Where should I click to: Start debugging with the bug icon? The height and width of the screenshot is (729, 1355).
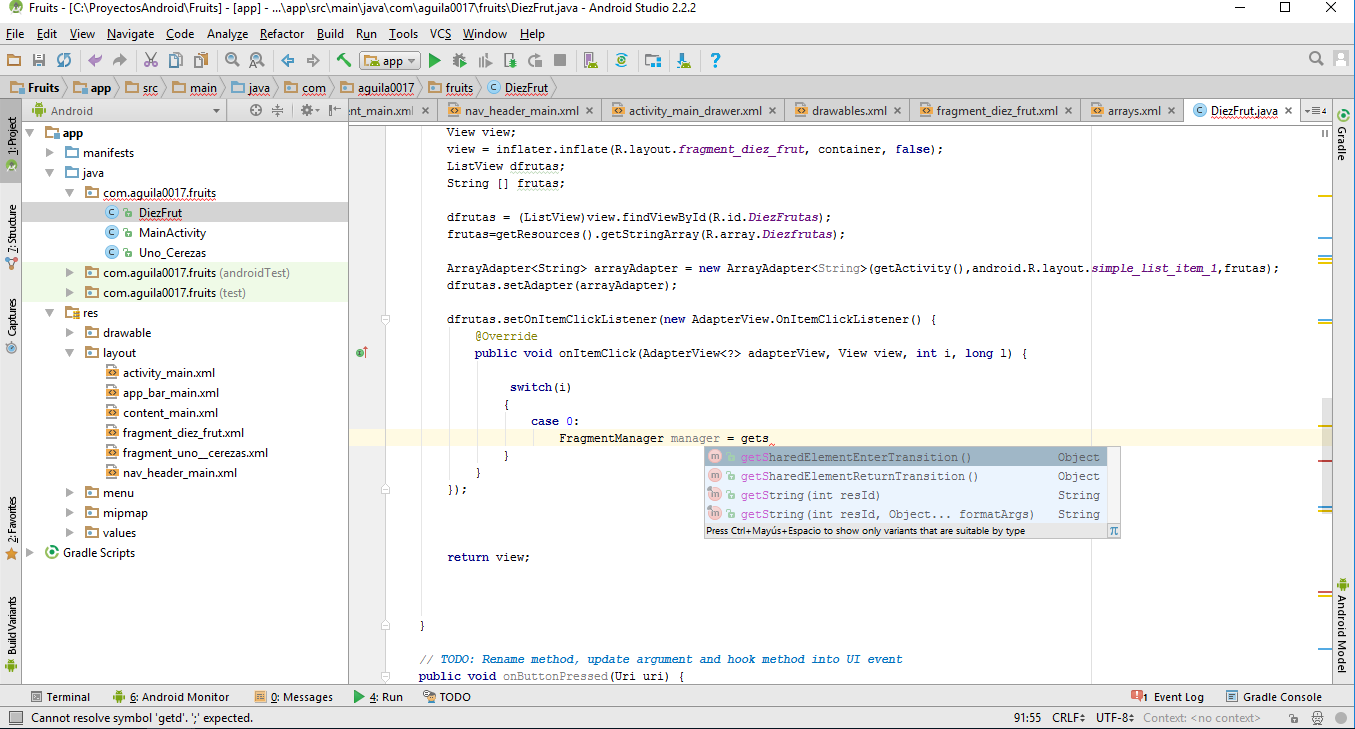pyautogui.click(x=460, y=60)
